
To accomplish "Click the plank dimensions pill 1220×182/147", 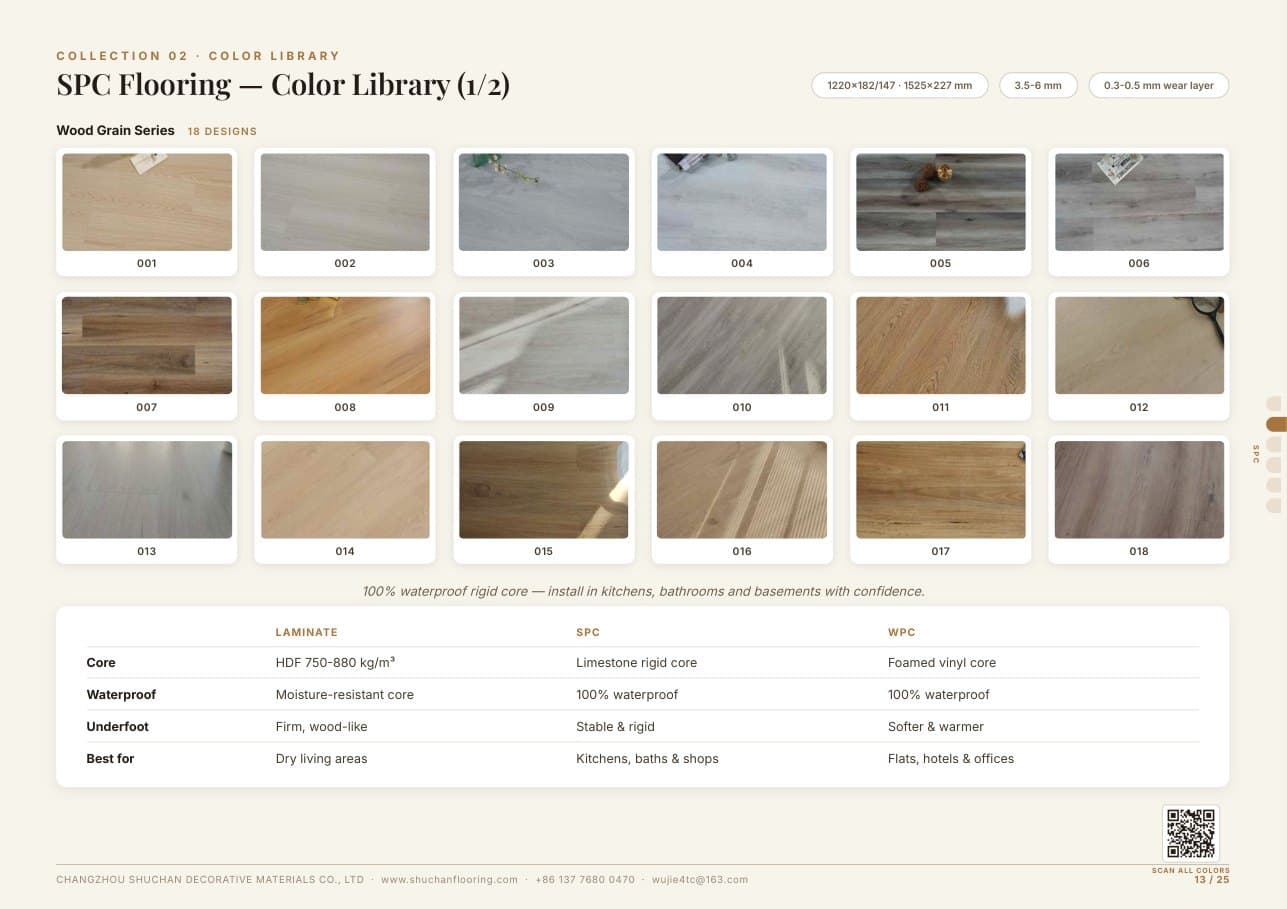I will pyautogui.click(x=900, y=86).
